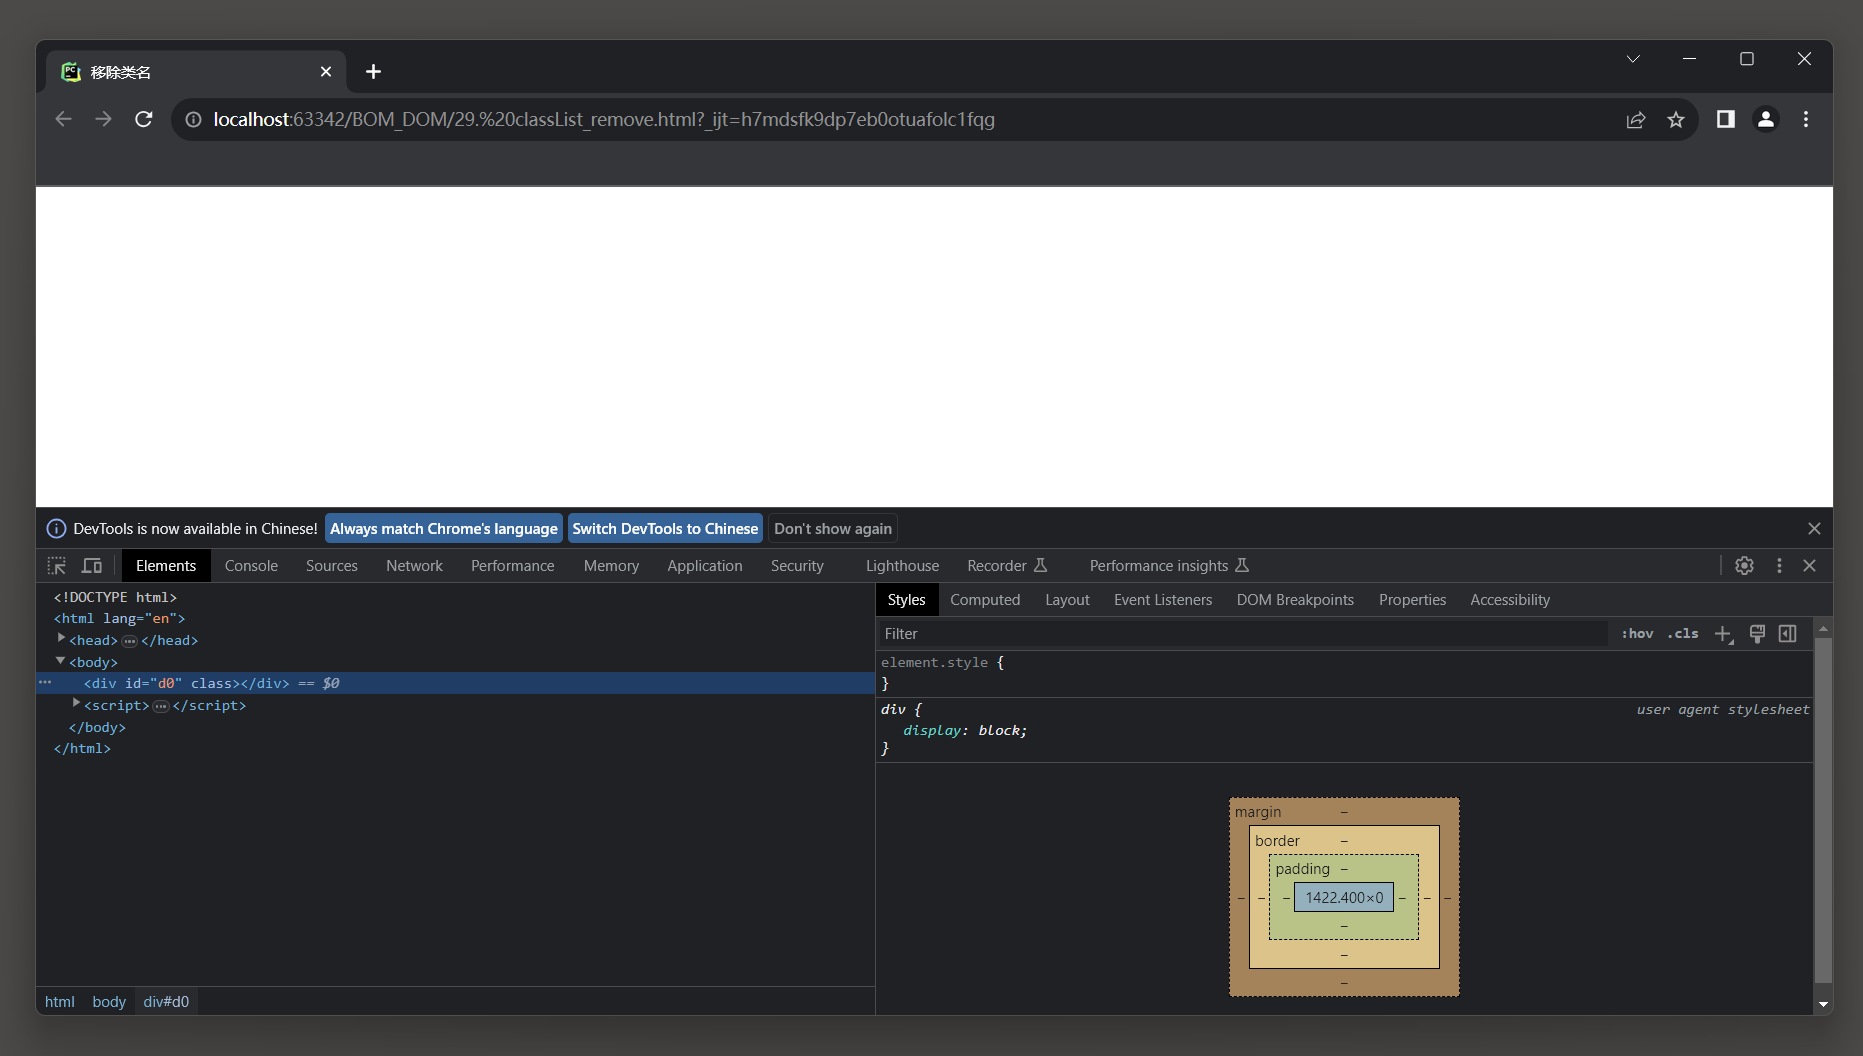Image resolution: width=1863 pixels, height=1056 pixels.
Task: Click Always match Chrome's language button
Action: click(x=444, y=529)
